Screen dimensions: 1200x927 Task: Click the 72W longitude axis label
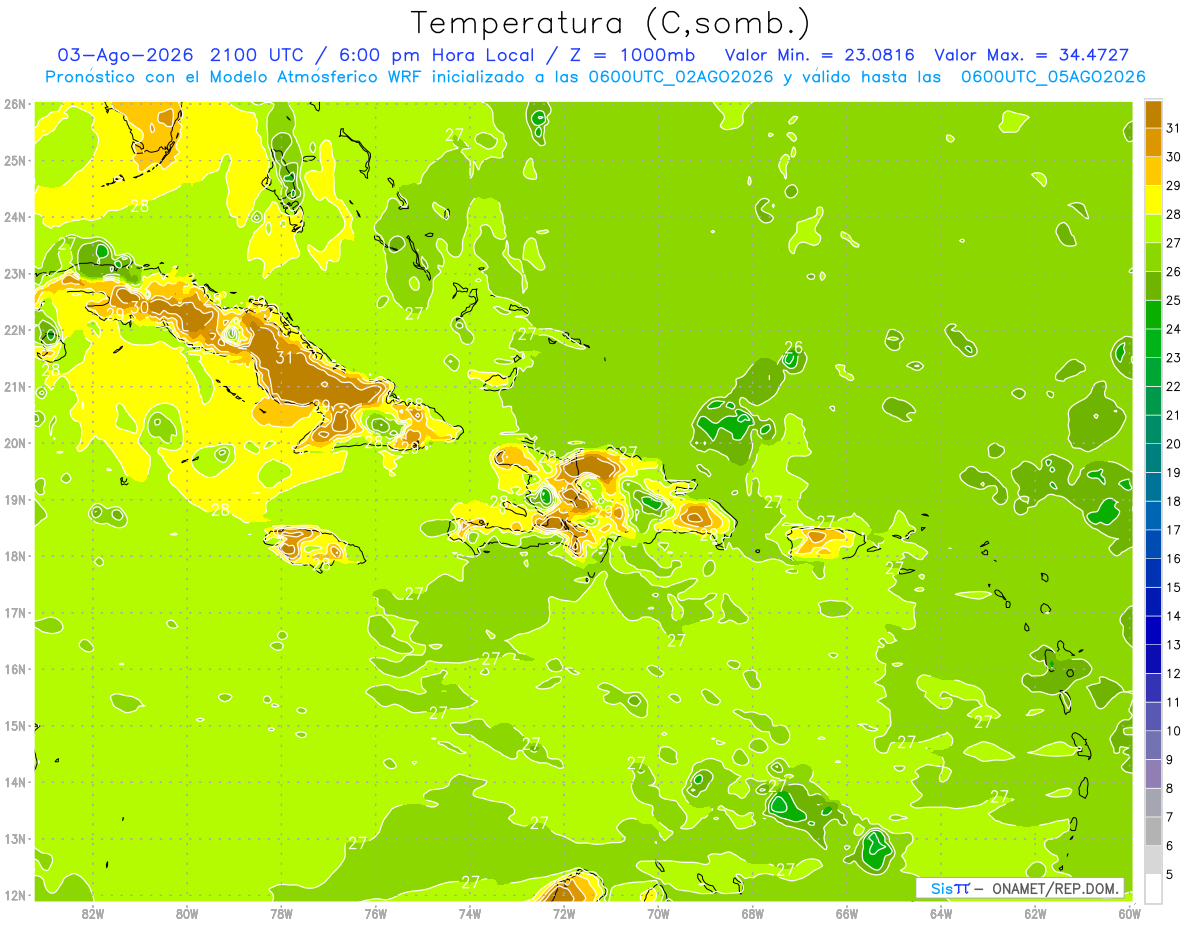tap(564, 913)
